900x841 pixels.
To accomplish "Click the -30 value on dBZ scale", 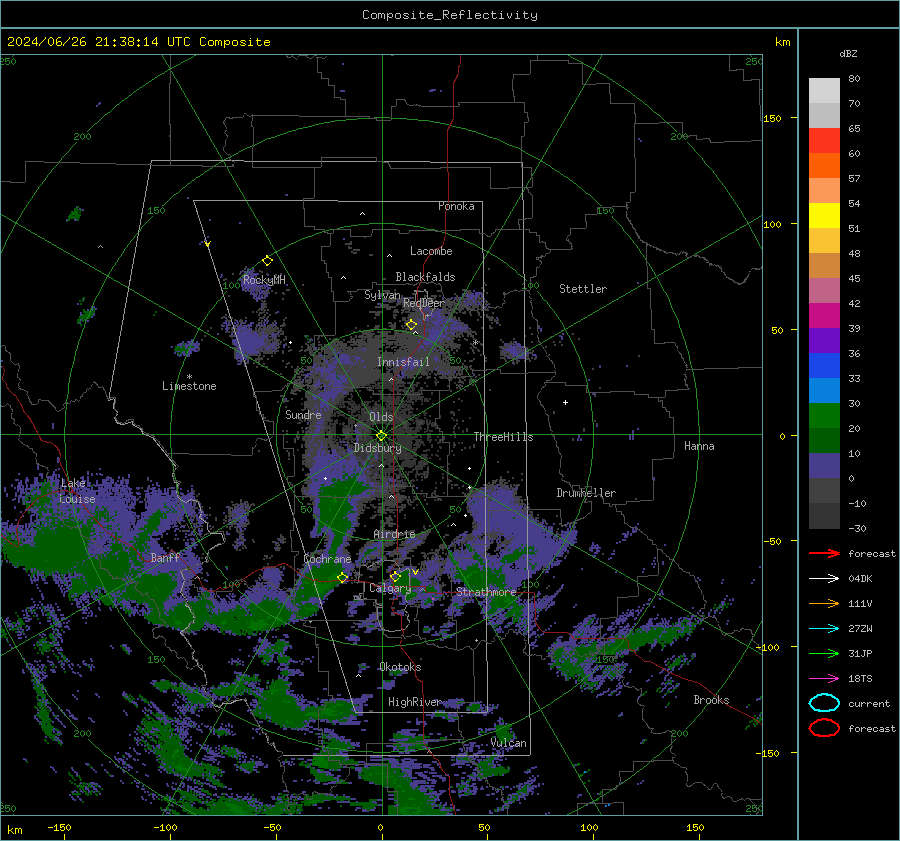I will [857, 528].
